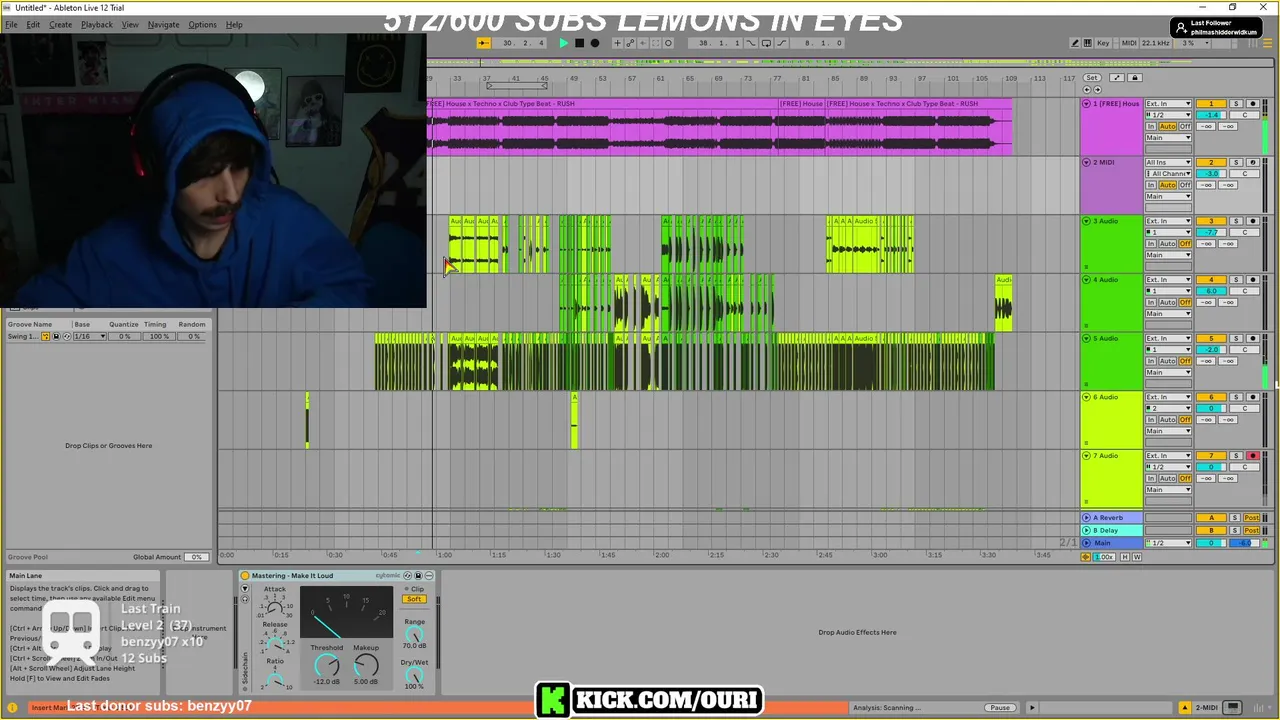Click the 2-MIDI status bar label
The width and height of the screenshot is (1280, 720).
point(1206,708)
